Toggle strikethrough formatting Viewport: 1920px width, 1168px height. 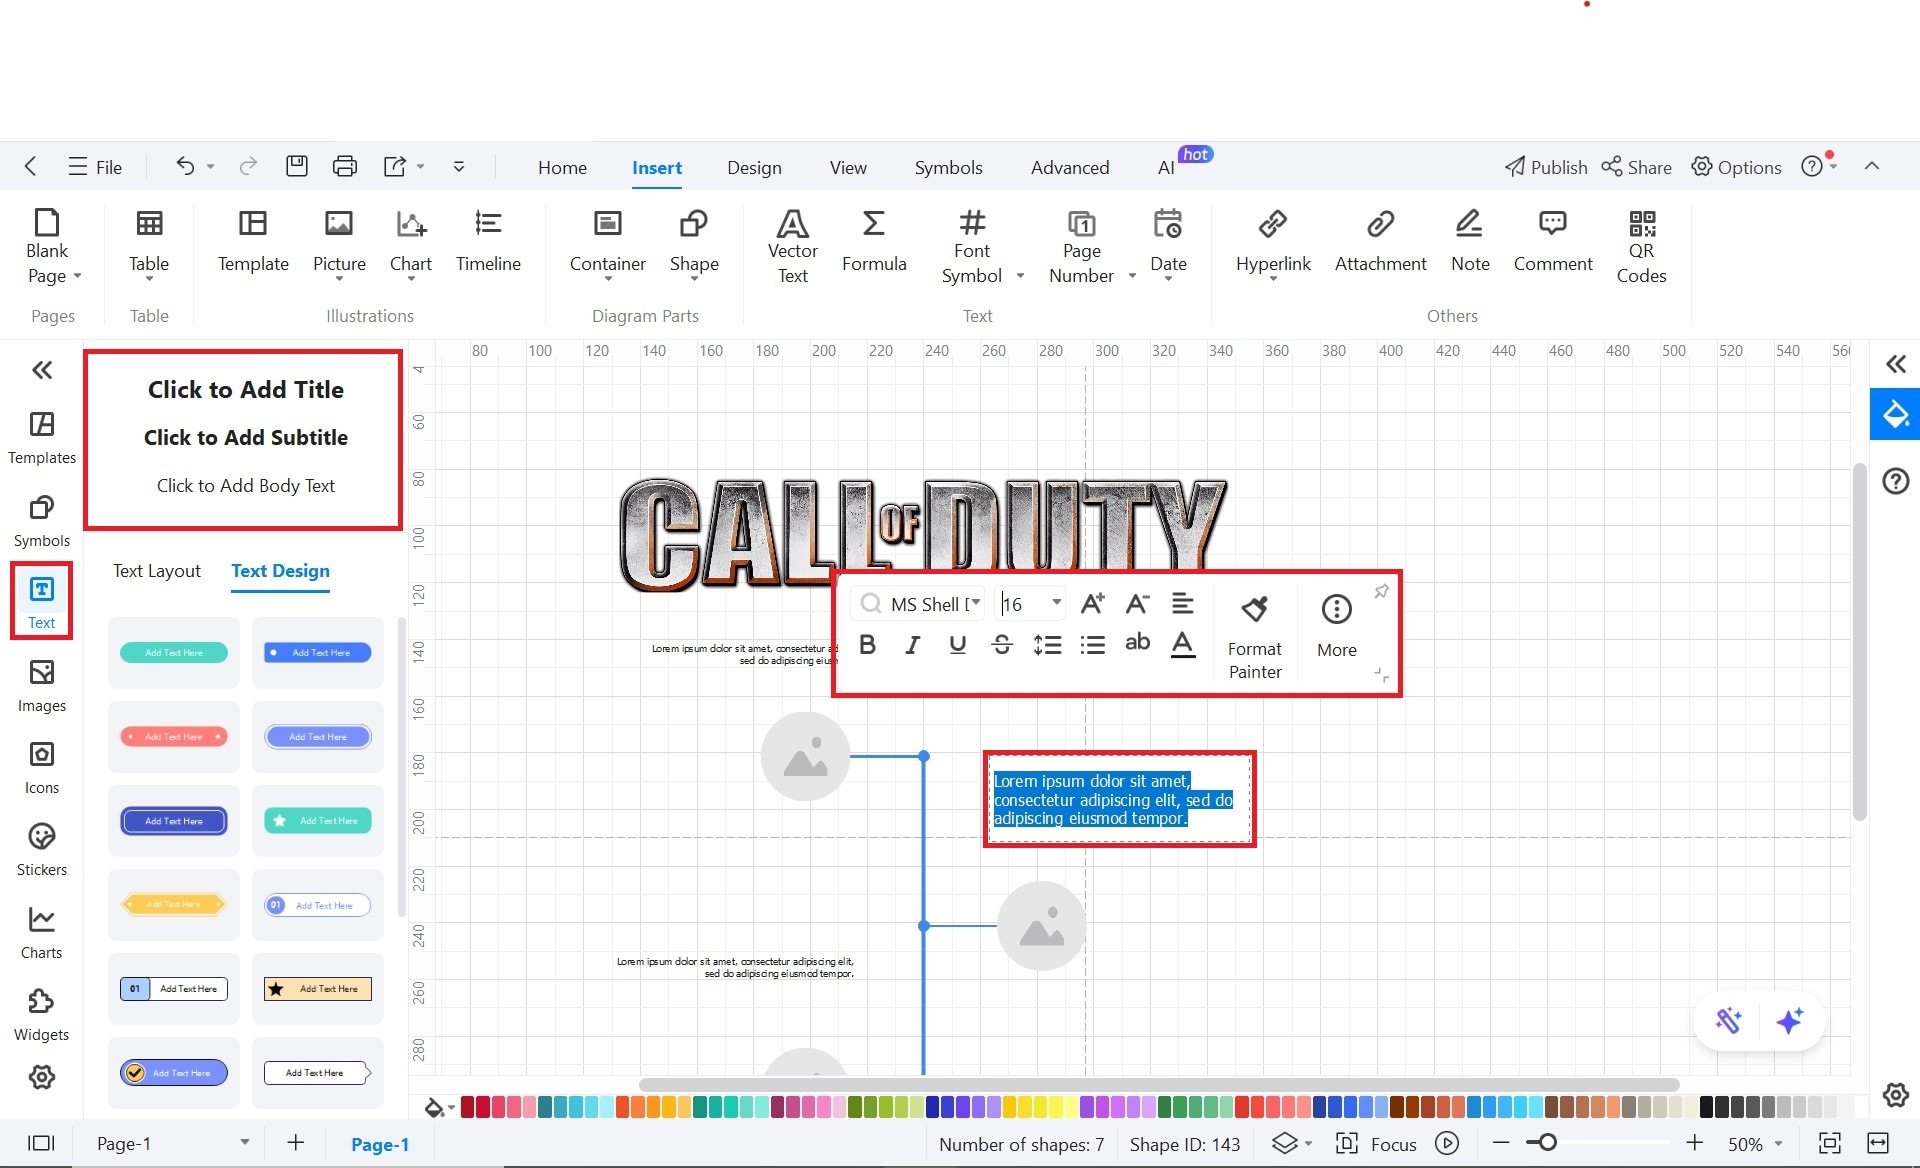pos(1001,645)
